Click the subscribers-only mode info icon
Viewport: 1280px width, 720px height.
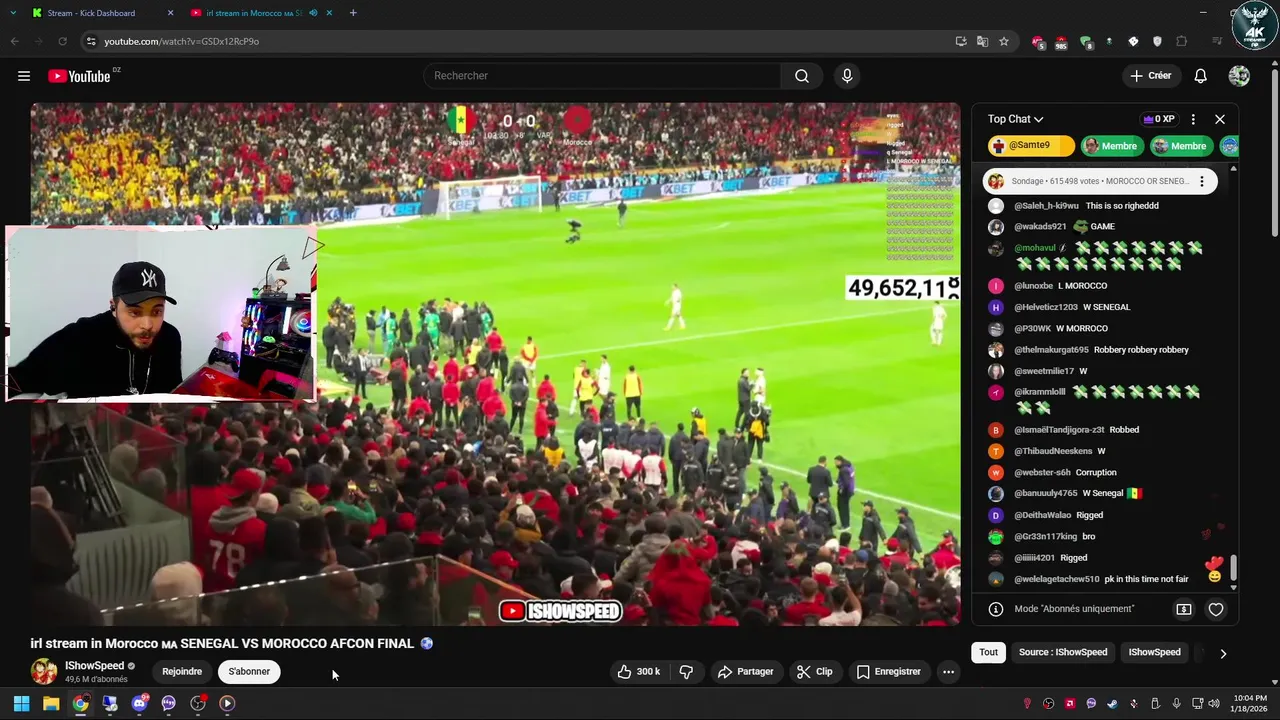click(x=996, y=609)
